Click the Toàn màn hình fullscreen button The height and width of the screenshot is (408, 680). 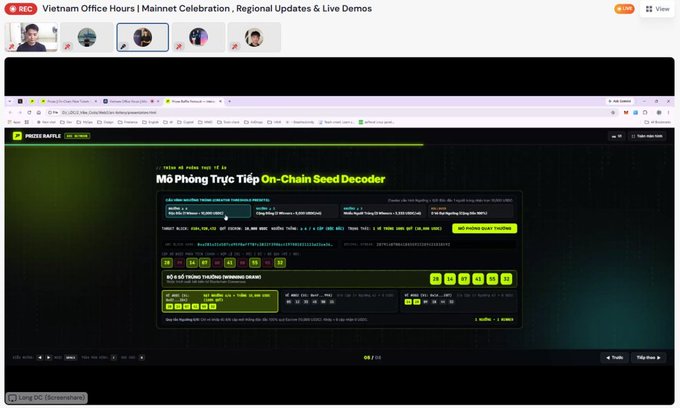[x=647, y=136]
